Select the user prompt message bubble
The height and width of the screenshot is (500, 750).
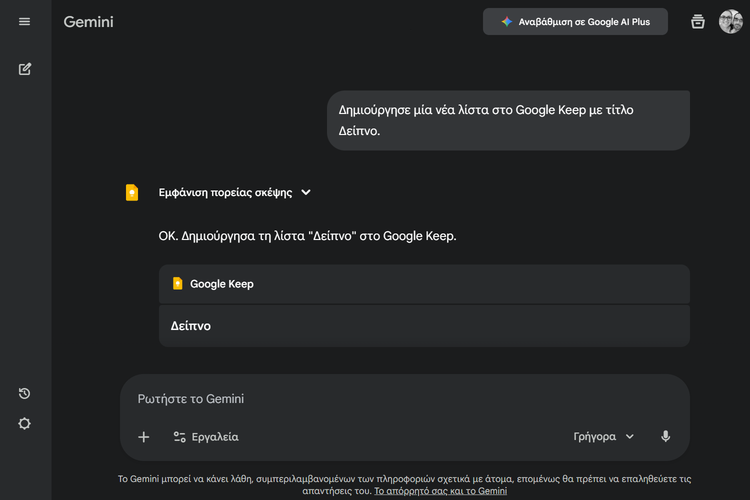(x=508, y=121)
